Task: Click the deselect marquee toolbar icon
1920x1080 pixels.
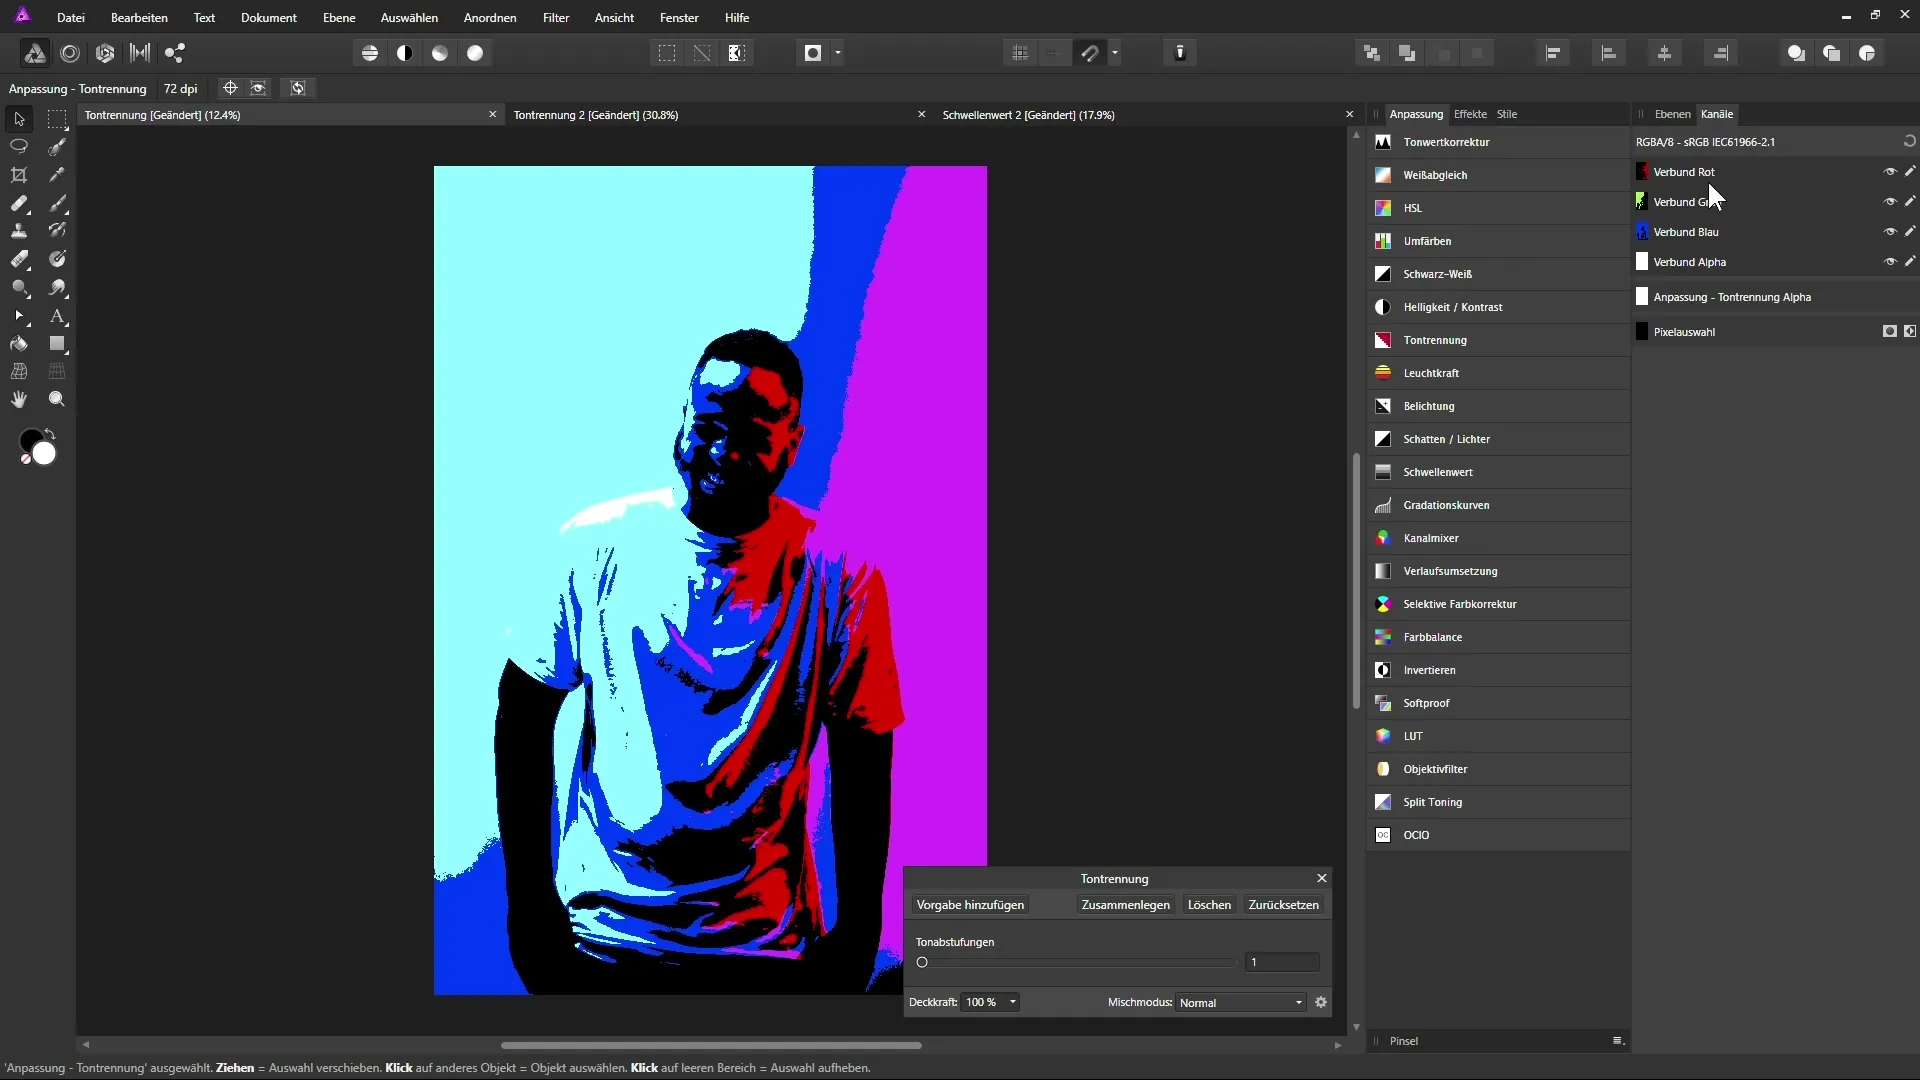Action: click(x=702, y=53)
